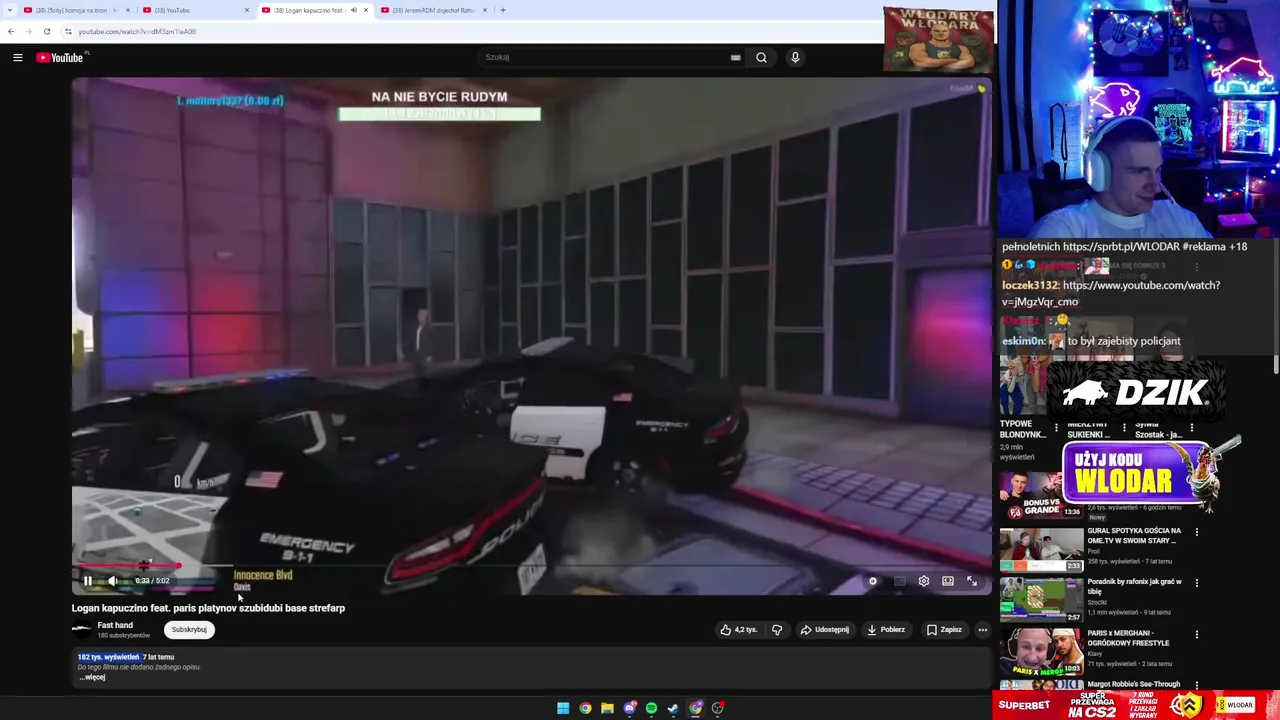The height and width of the screenshot is (720, 1280).
Task: Click the search magnifier button
Action: point(761,58)
